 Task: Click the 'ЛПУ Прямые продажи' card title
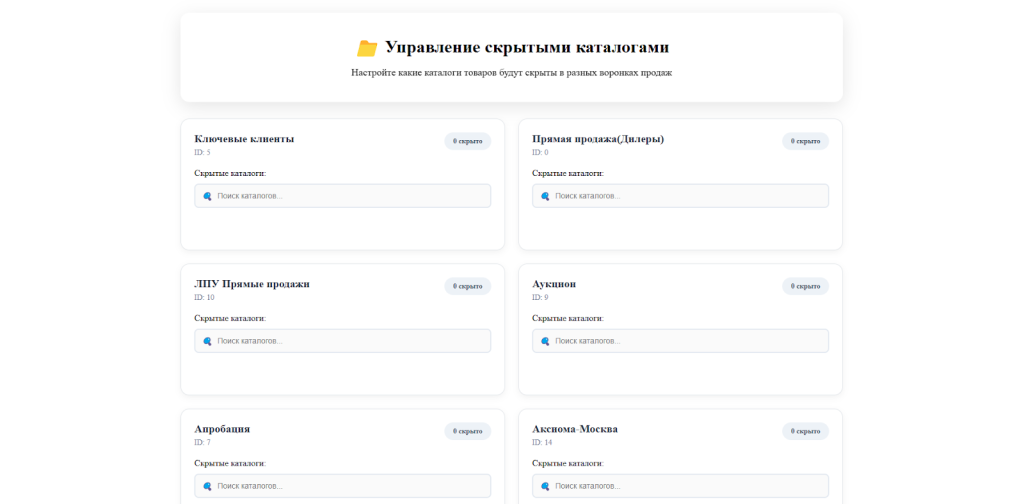click(252, 284)
